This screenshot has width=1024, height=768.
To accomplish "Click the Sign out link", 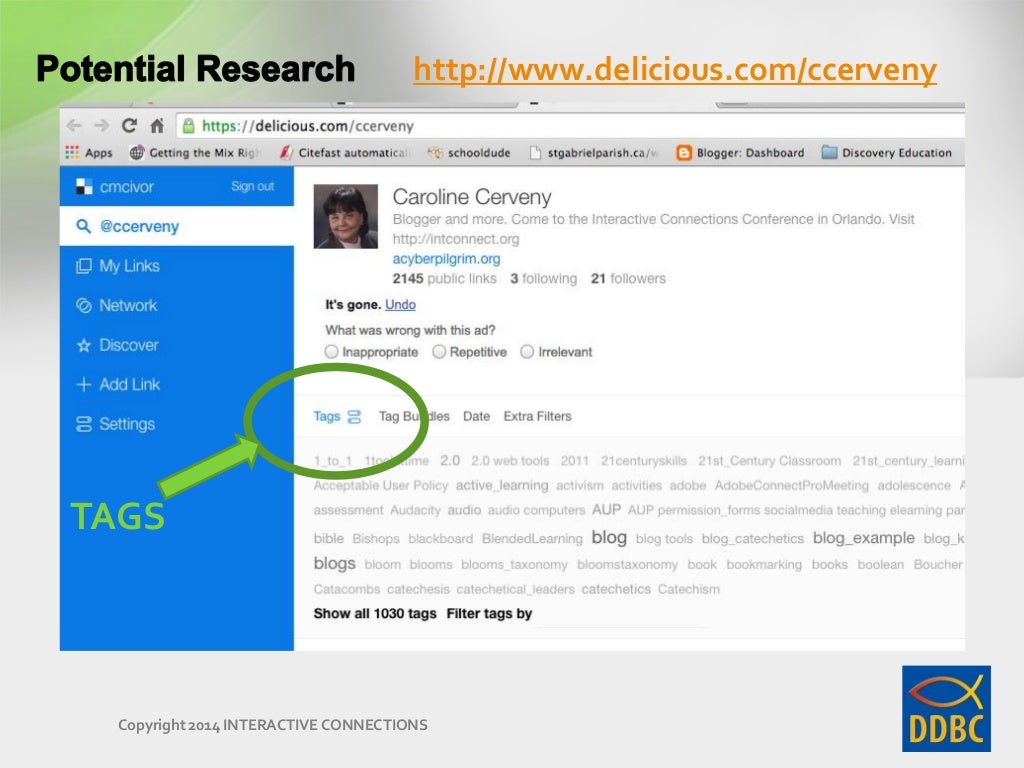I will tap(253, 186).
